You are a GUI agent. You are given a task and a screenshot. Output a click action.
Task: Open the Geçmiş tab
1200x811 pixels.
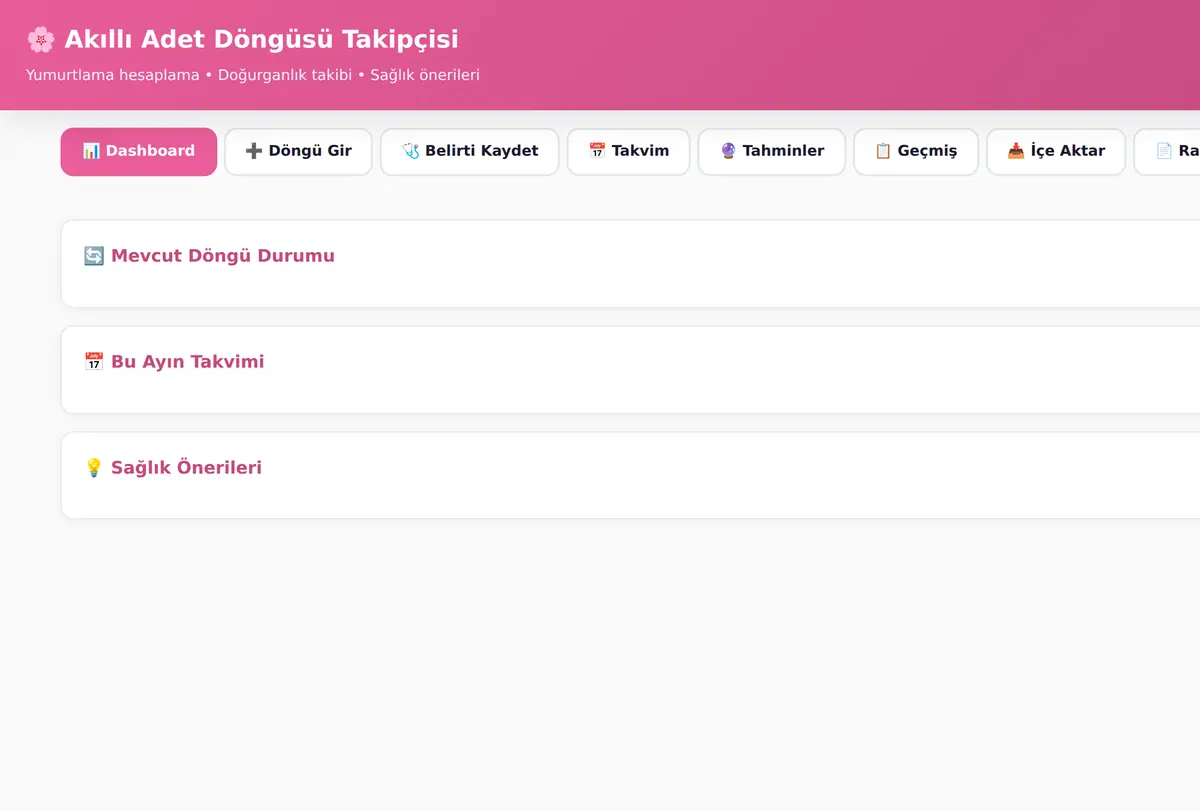916,152
